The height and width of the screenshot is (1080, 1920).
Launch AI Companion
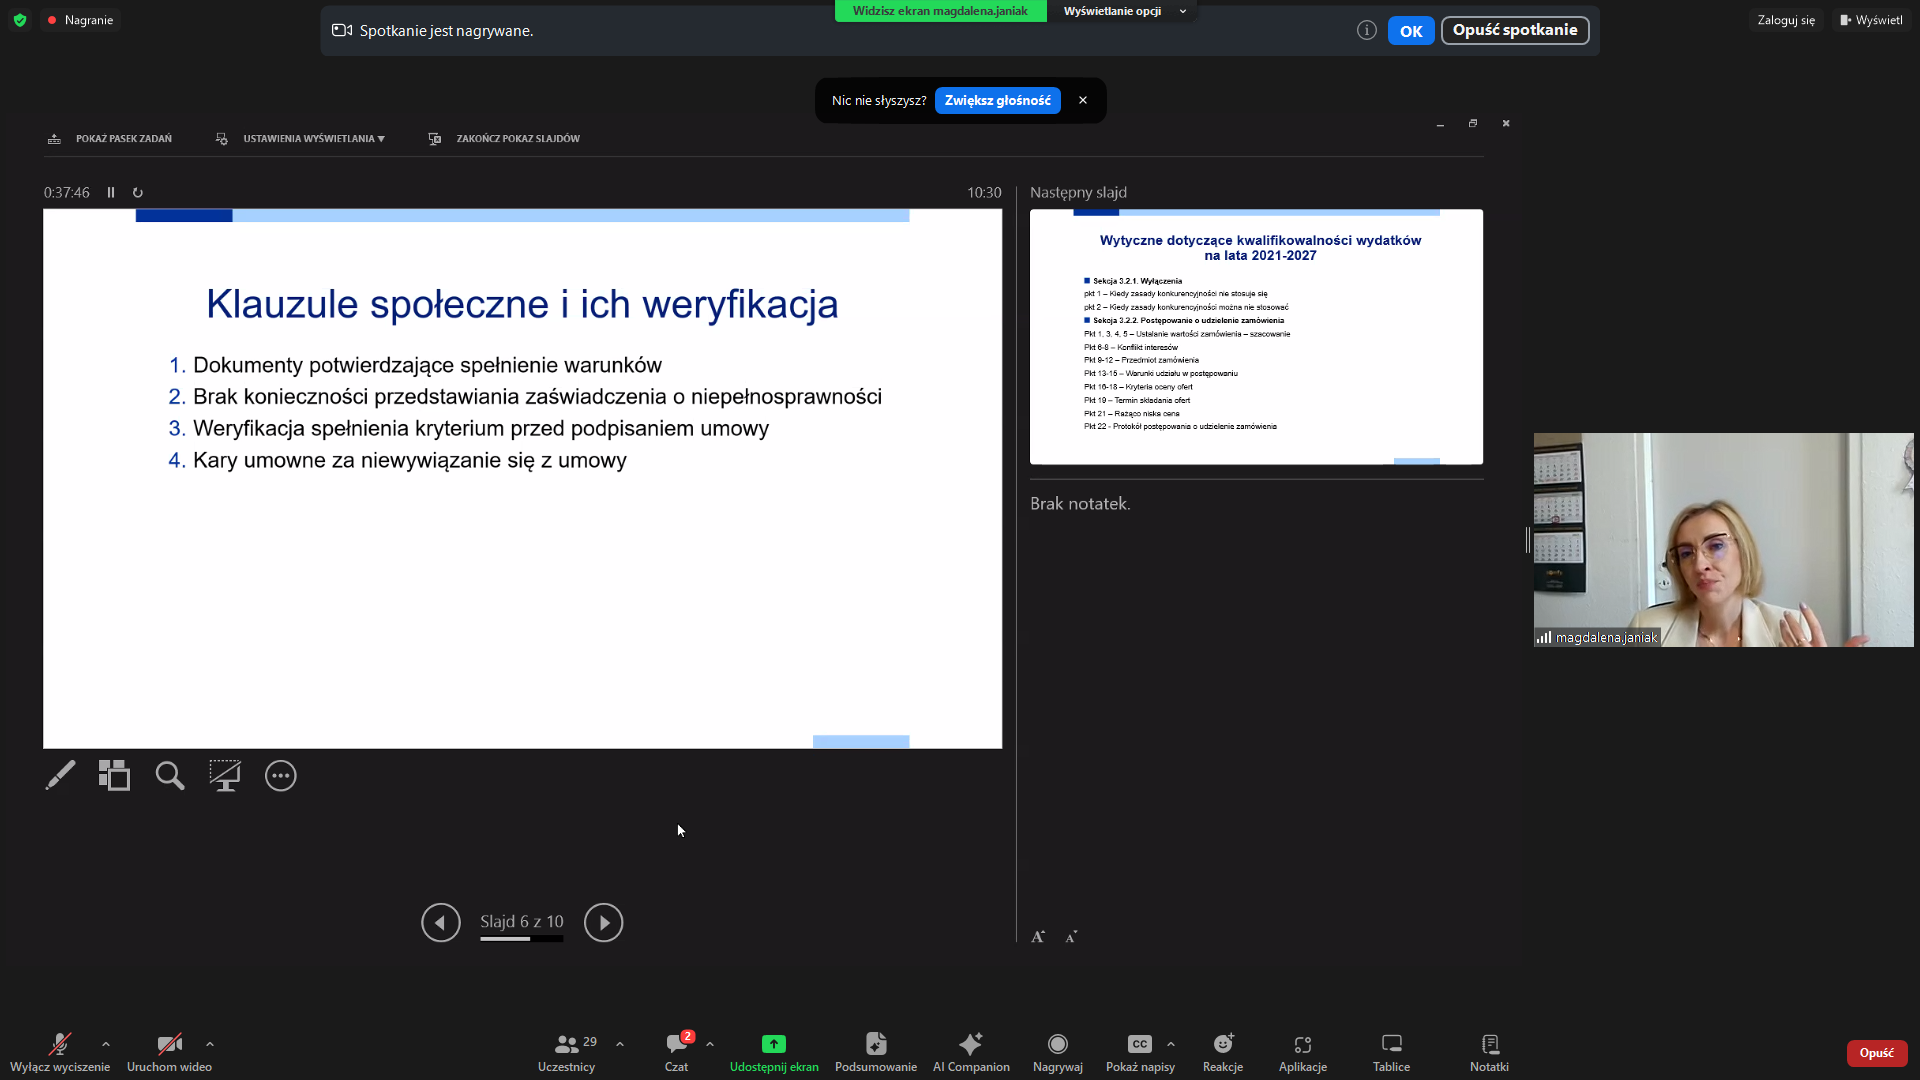[x=971, y=1052]
